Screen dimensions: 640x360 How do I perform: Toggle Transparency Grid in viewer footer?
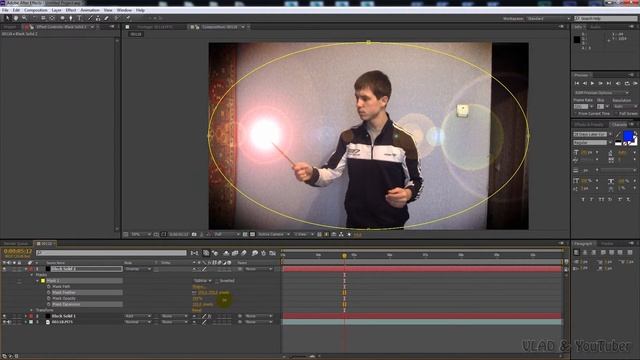tap(252, 234)
